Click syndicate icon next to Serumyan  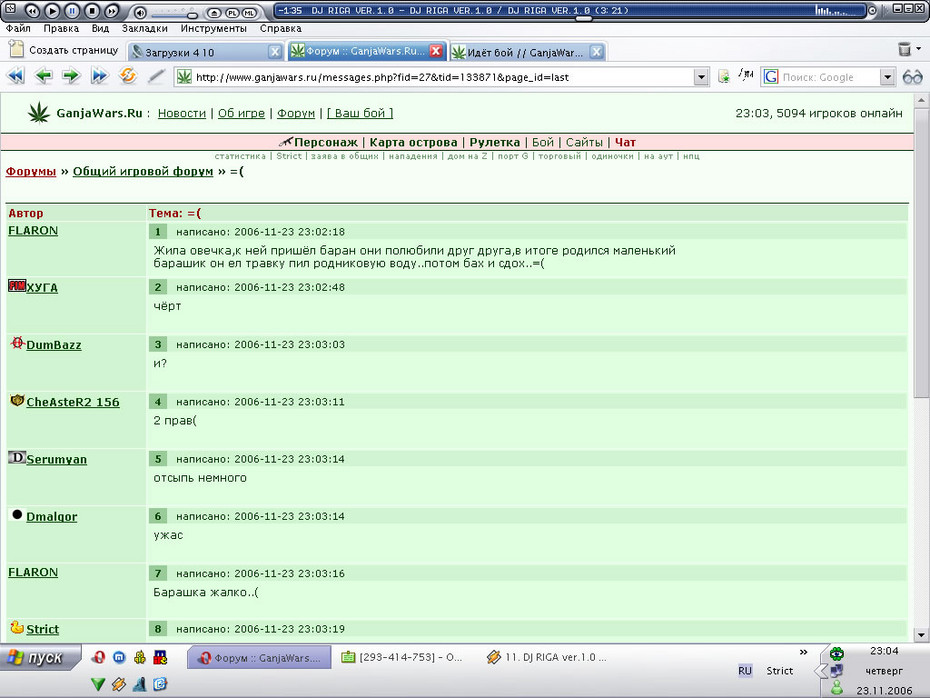coord(17,457)
